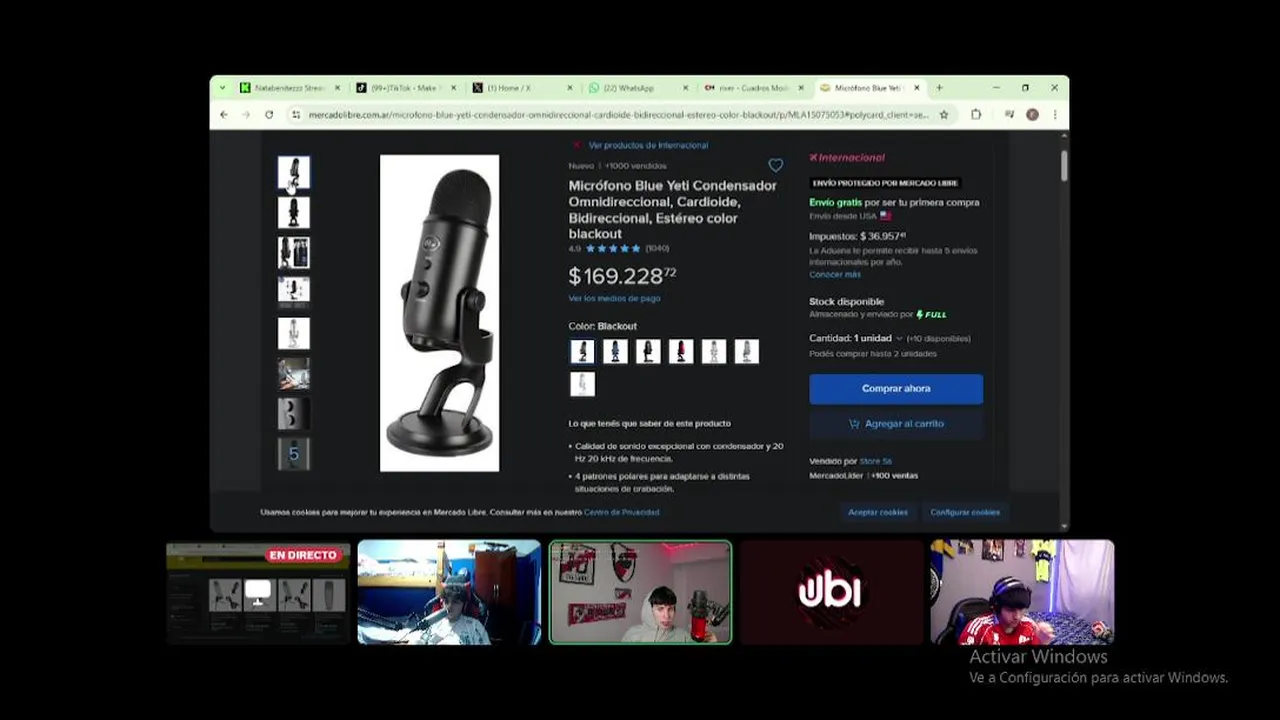Add the microphone to favorites with the heart icon
This screenshot has height=720, width=1280.
(775, 165)
